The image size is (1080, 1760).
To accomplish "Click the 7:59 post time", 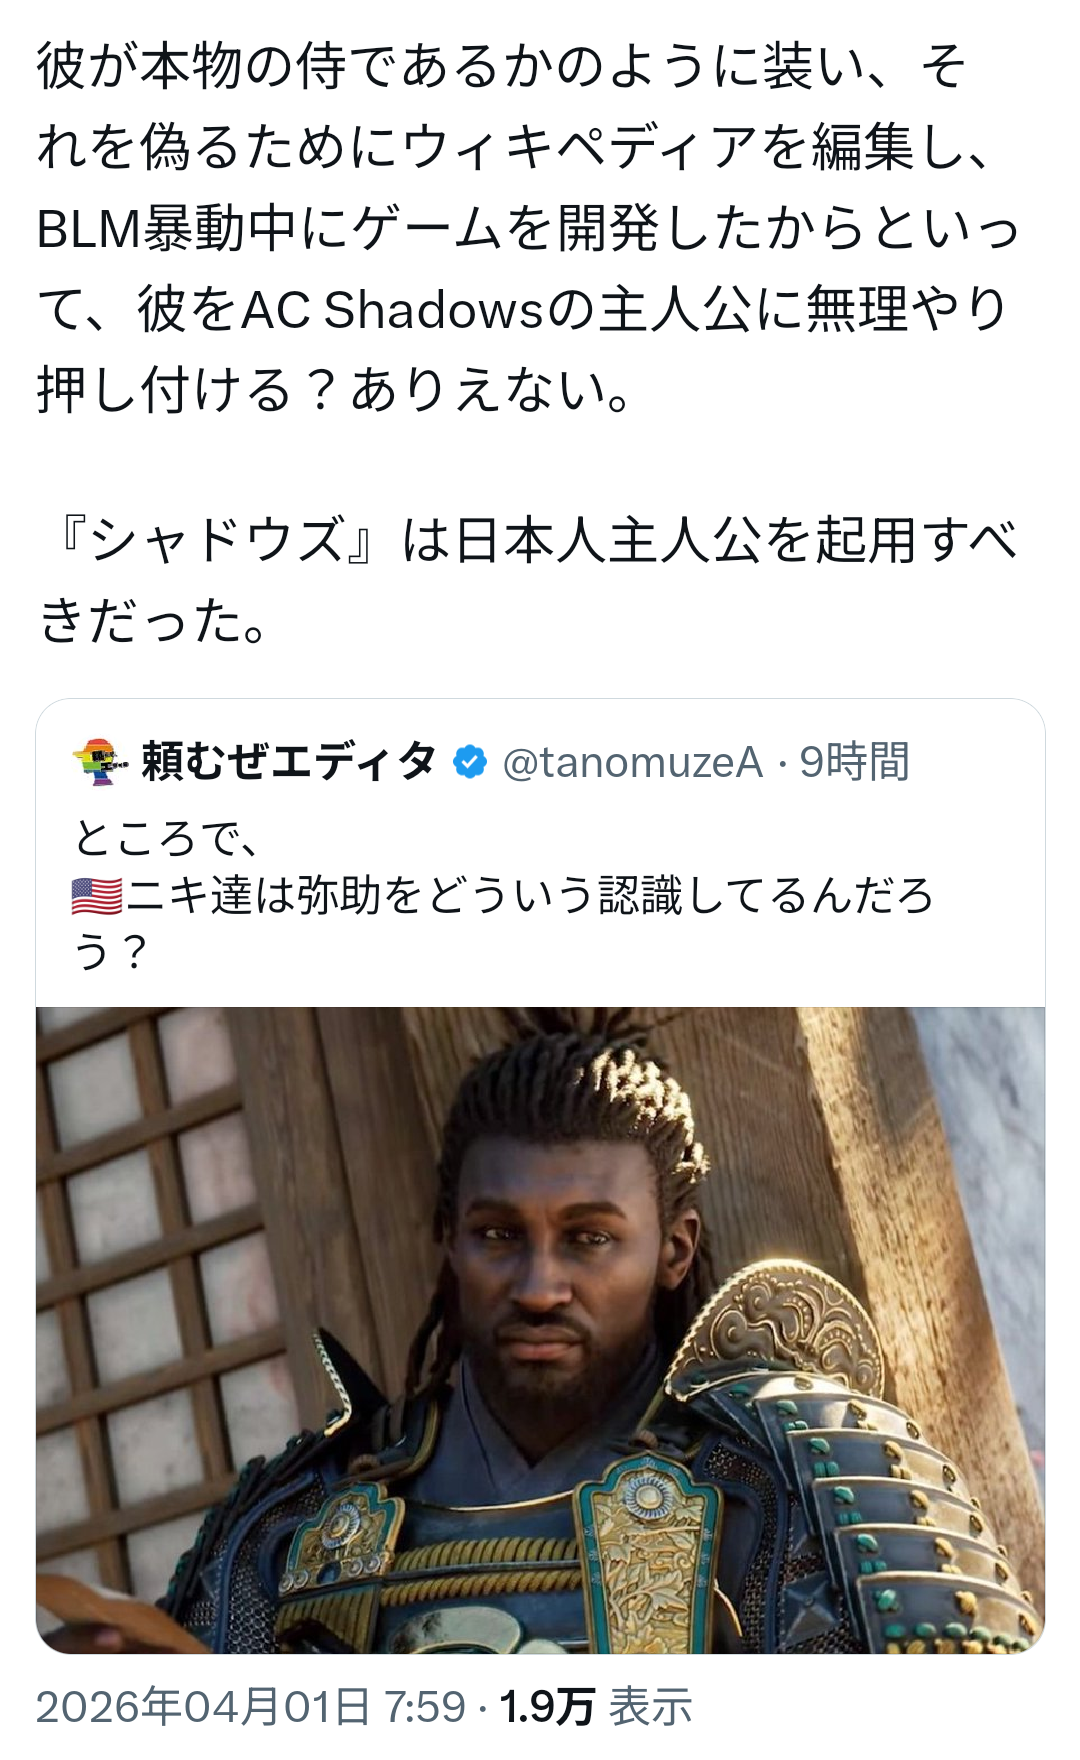I will tap(425, 1707).
